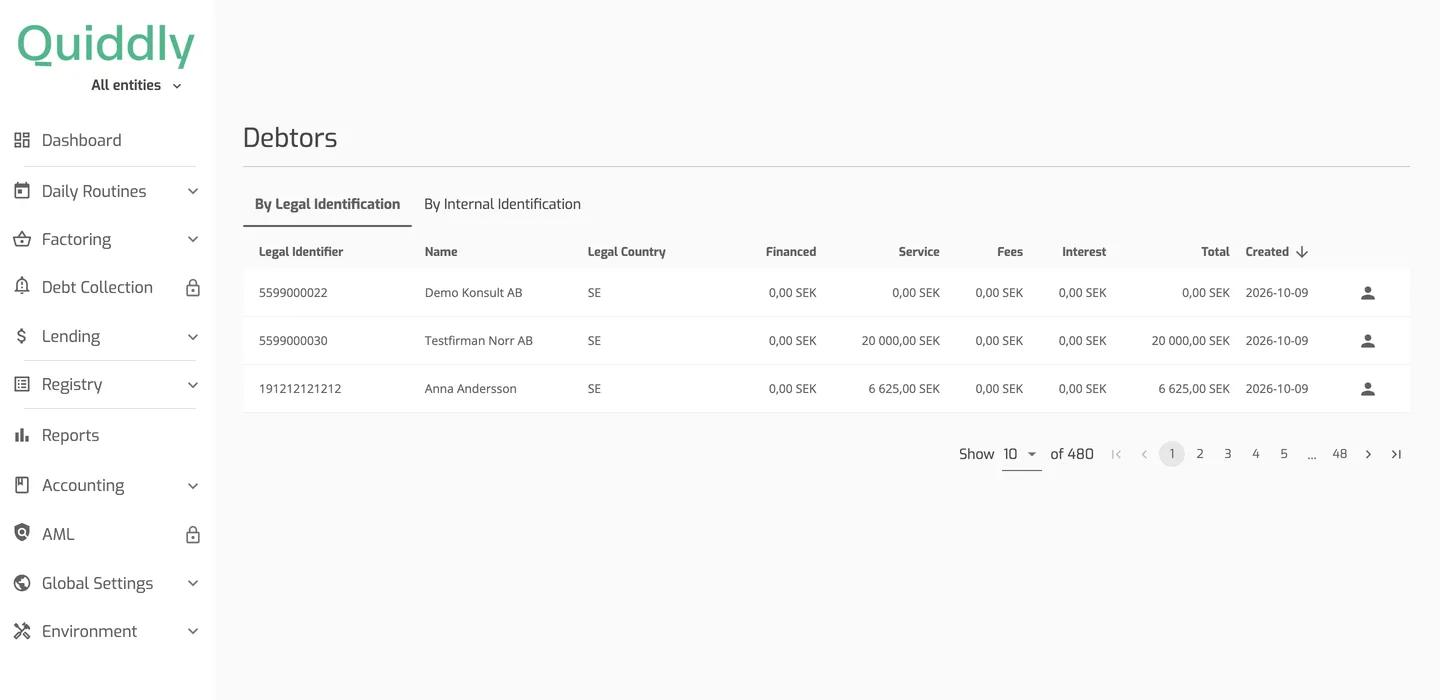Click the Daily Routines calendar icon
The image size is (1440, 700).
click(x=22, y=191)
